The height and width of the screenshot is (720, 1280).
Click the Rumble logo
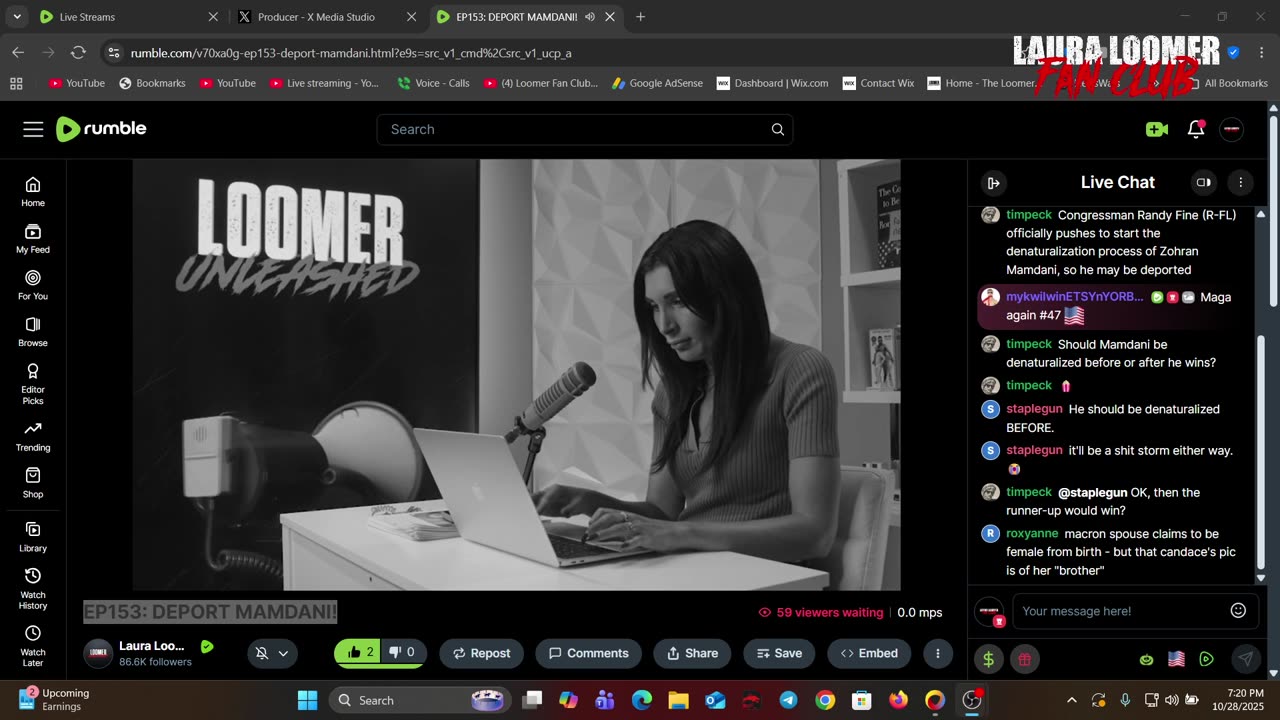pos(101,129)
